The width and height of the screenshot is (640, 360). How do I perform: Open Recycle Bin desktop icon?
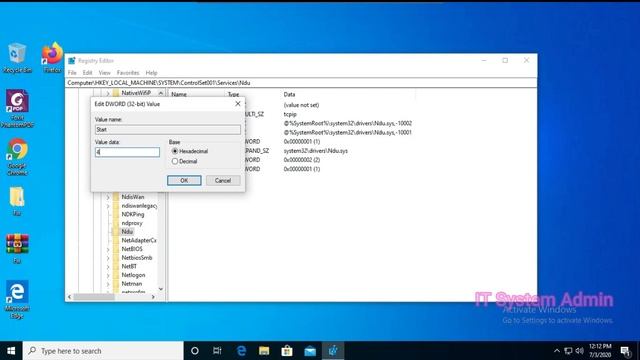[x=17, y=58]
